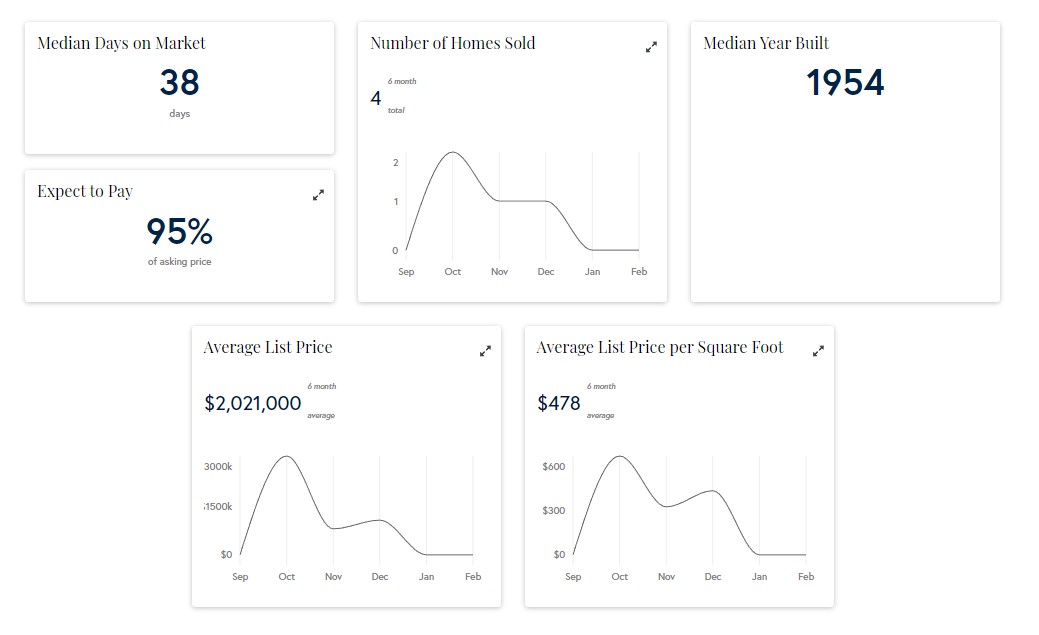Click the Median Days on Market title
The width and height of the screenshot is (1039, 635).
click(x=121, y=43)
